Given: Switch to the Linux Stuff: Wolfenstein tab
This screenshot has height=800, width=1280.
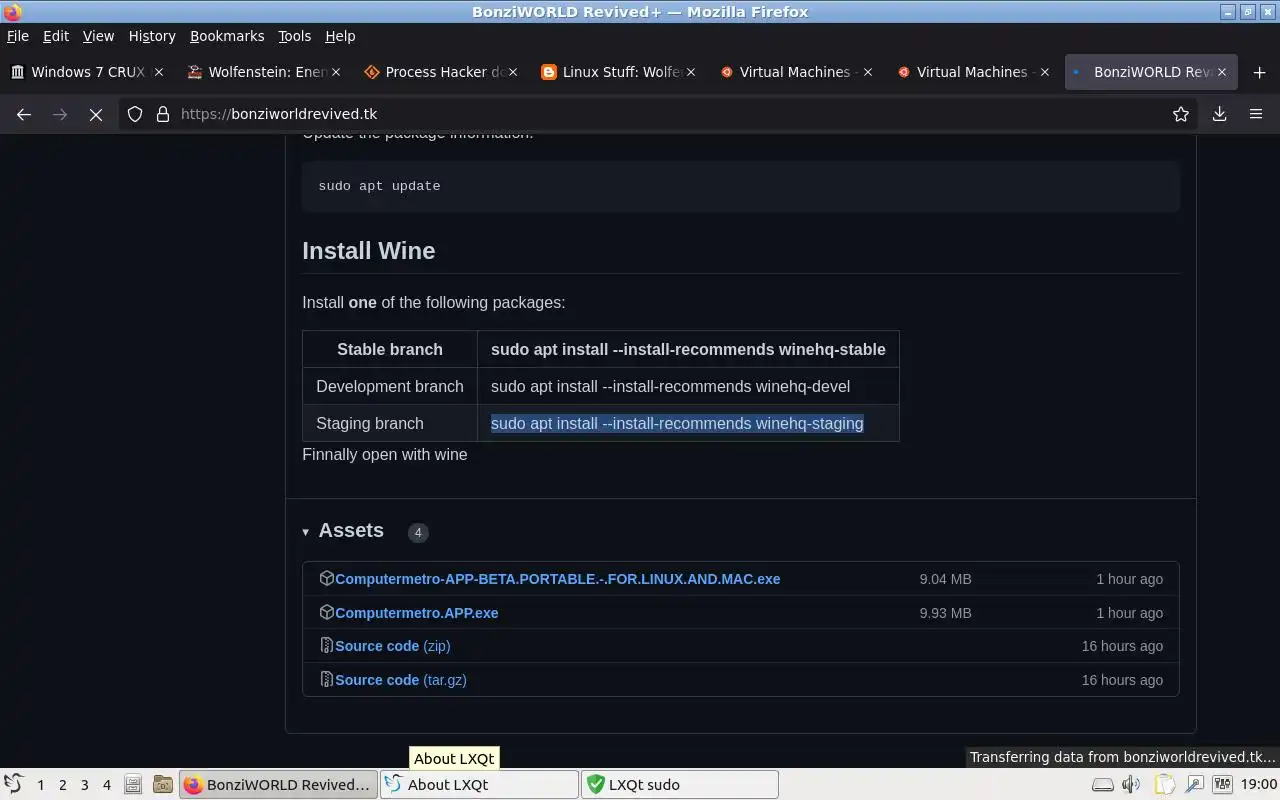Looking at the screenshot, I should coord(619,72).
